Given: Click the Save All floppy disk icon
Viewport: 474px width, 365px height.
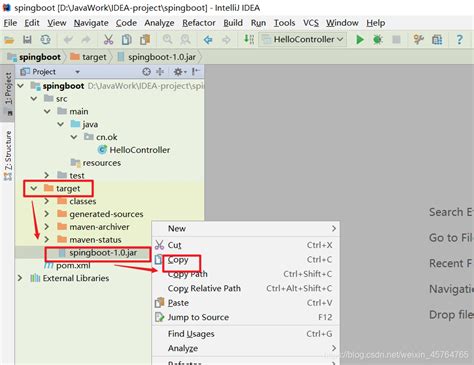Looking at the screenshot, I should (x=27, y=40).
